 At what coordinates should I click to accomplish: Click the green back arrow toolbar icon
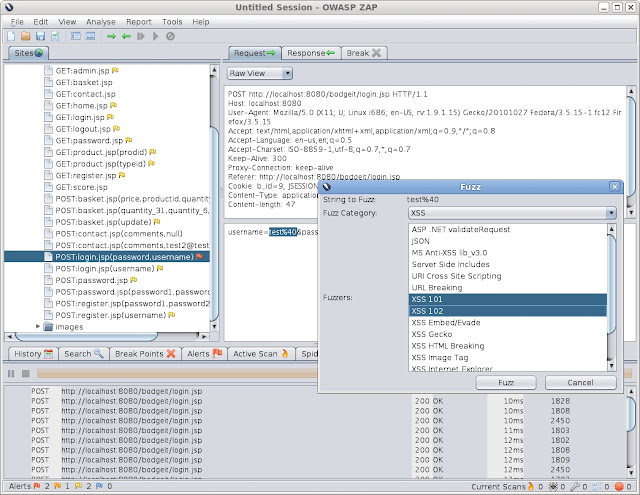tap(126, 36)
